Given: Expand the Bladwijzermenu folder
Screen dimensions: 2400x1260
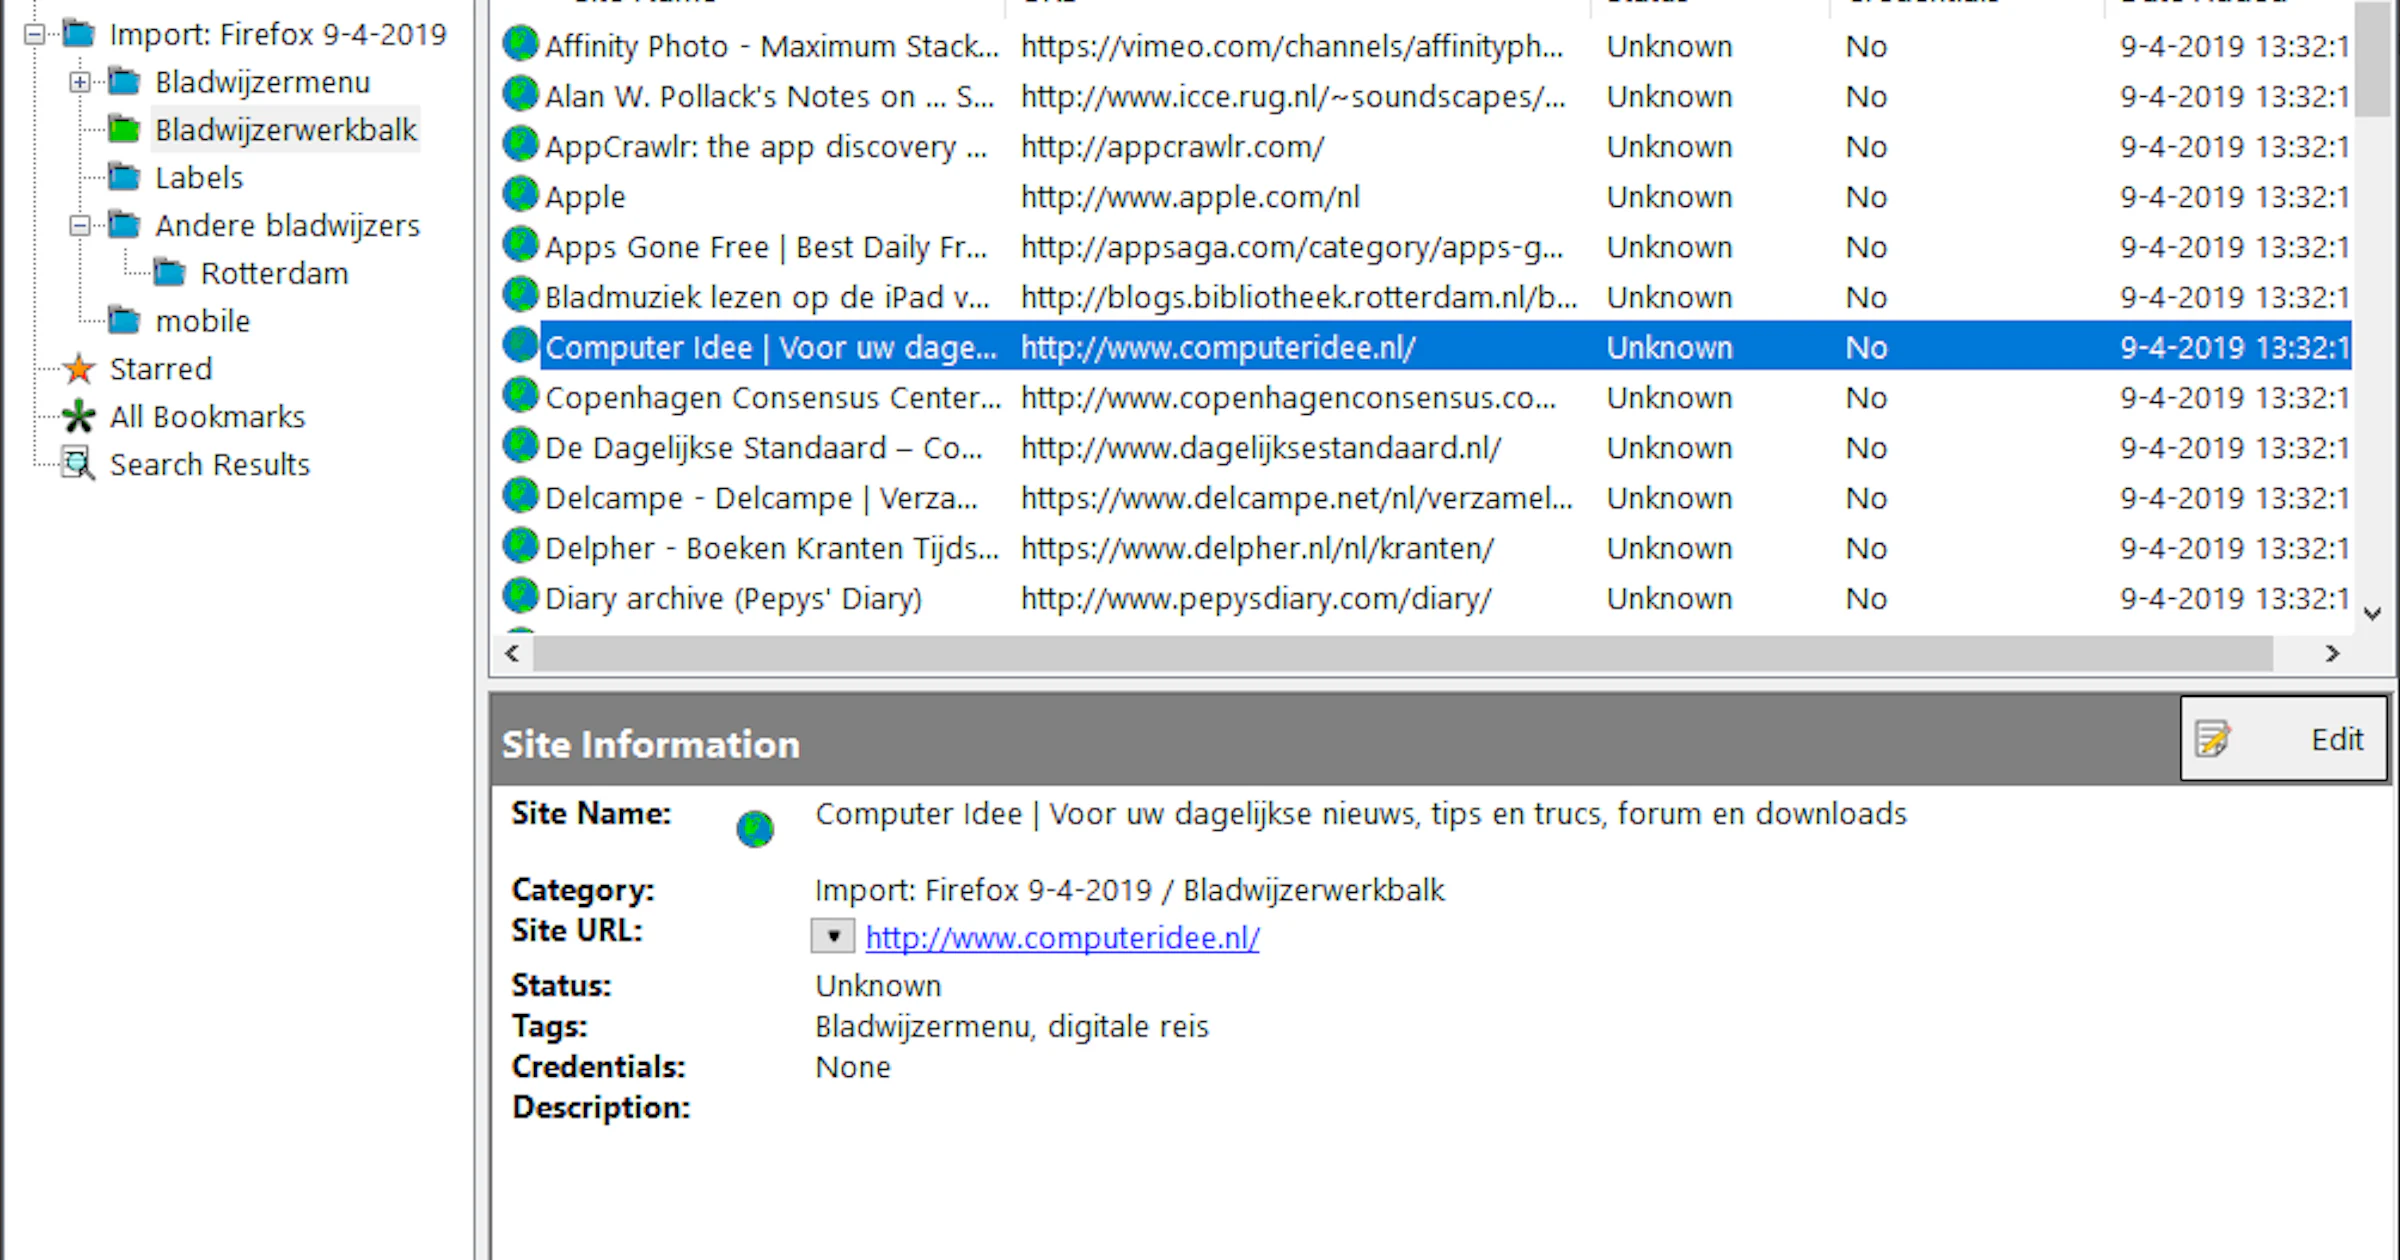Looking at the screenshot, I should point(80,82).
